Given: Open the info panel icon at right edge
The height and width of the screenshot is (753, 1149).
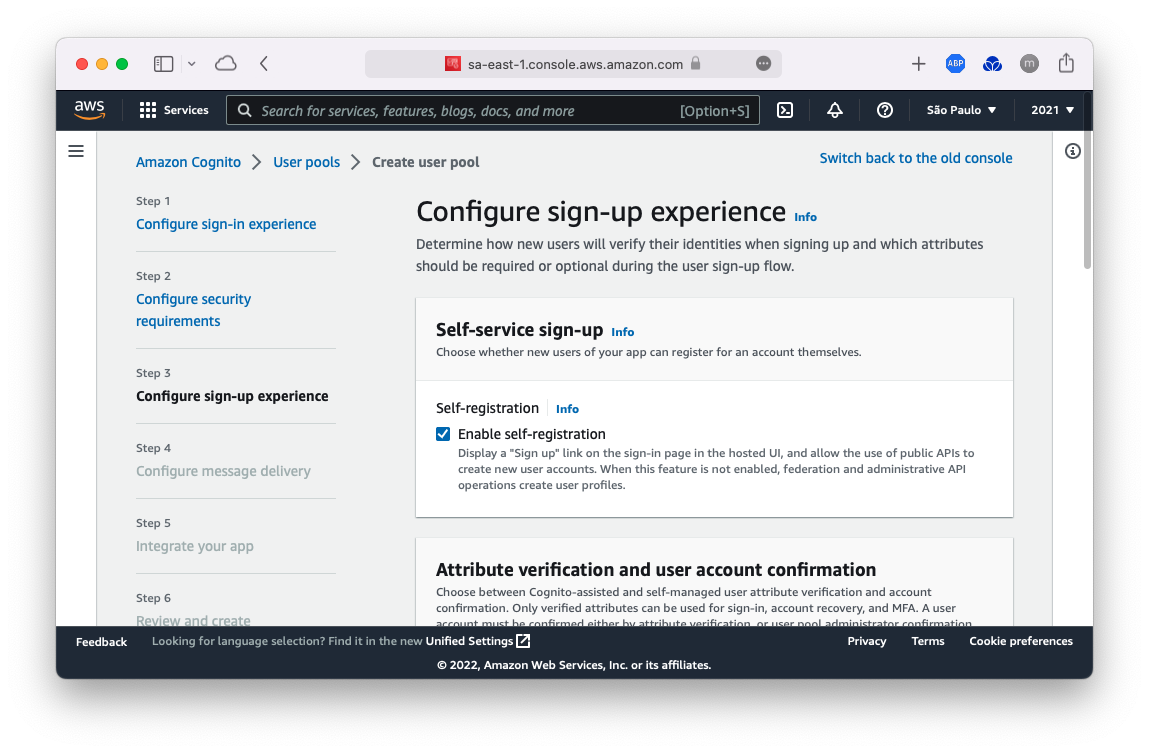Looking at the screenshot, I should coord(1073,151).
